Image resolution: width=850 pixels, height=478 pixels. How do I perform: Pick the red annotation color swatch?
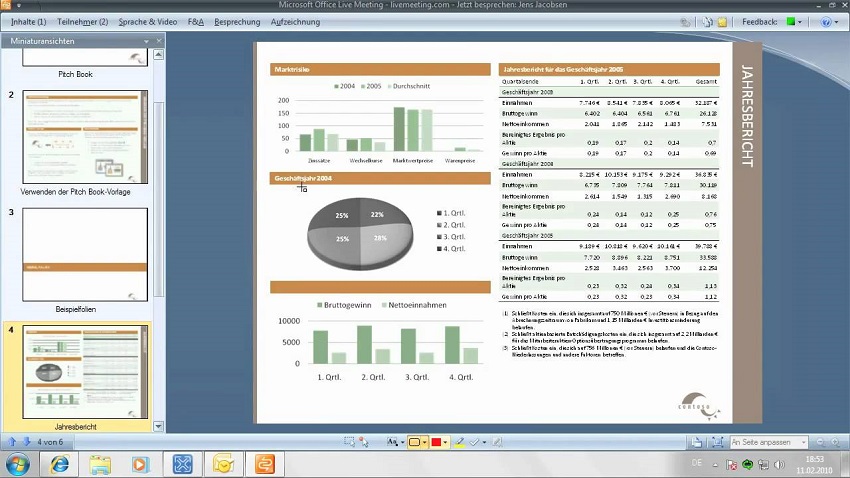pos(437,442)
